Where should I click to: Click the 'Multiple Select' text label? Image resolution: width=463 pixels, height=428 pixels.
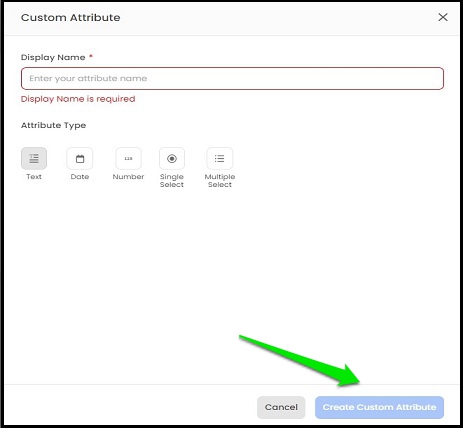[220, 181]
